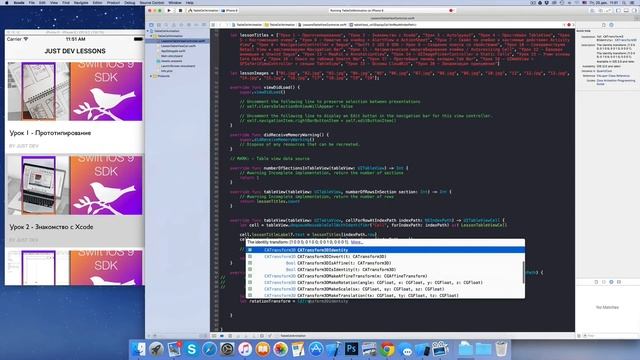Switch to the Version editor button
Screen dimensions: 640x360
608,11
